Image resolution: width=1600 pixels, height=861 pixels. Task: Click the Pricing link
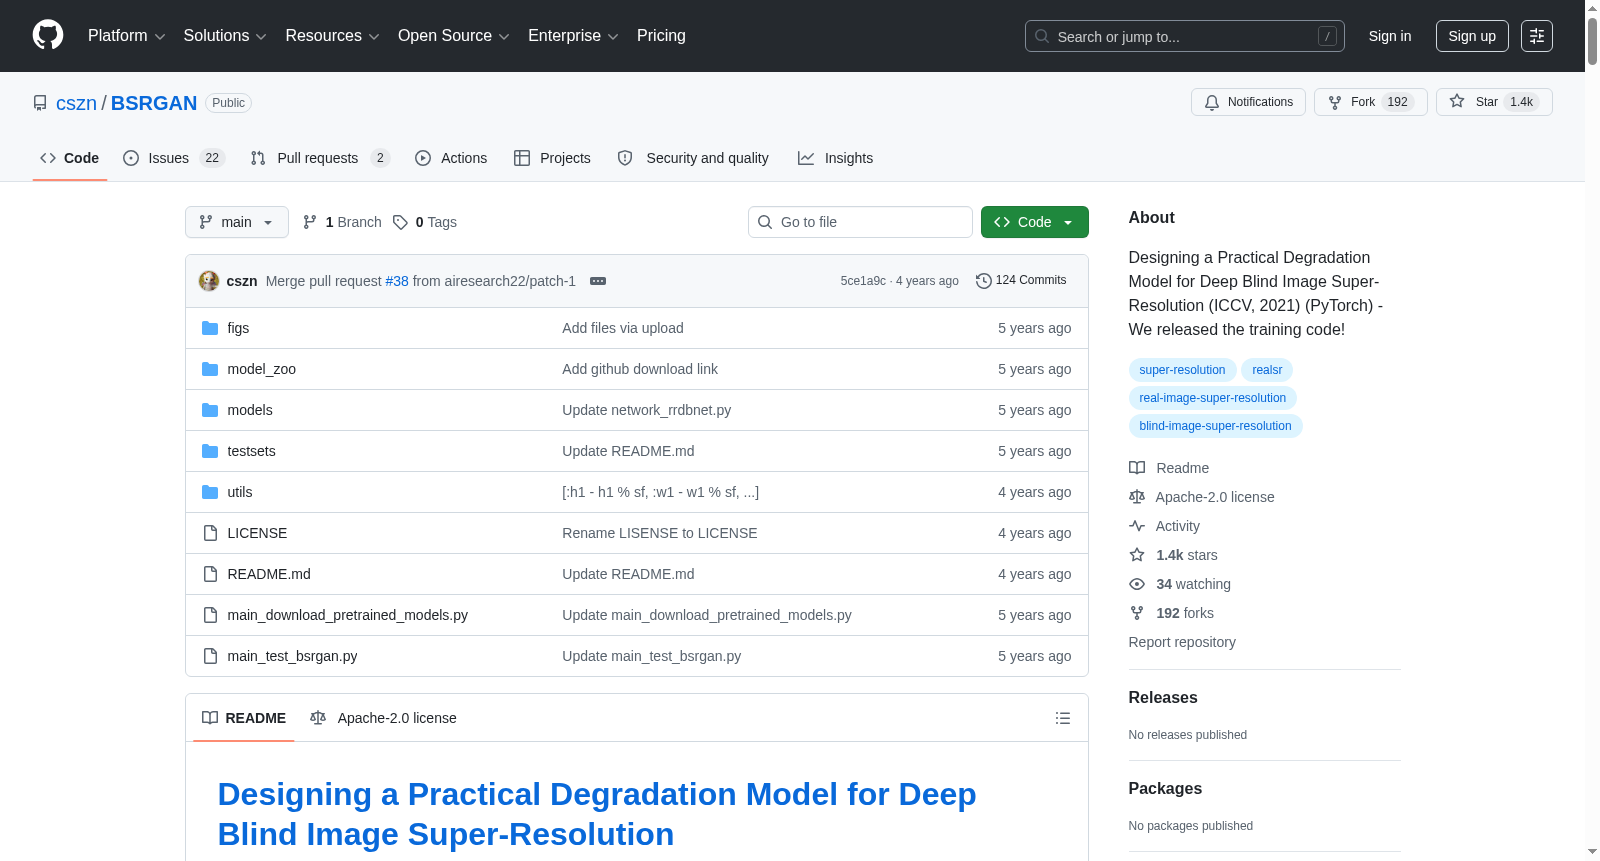tap(661, 36)
